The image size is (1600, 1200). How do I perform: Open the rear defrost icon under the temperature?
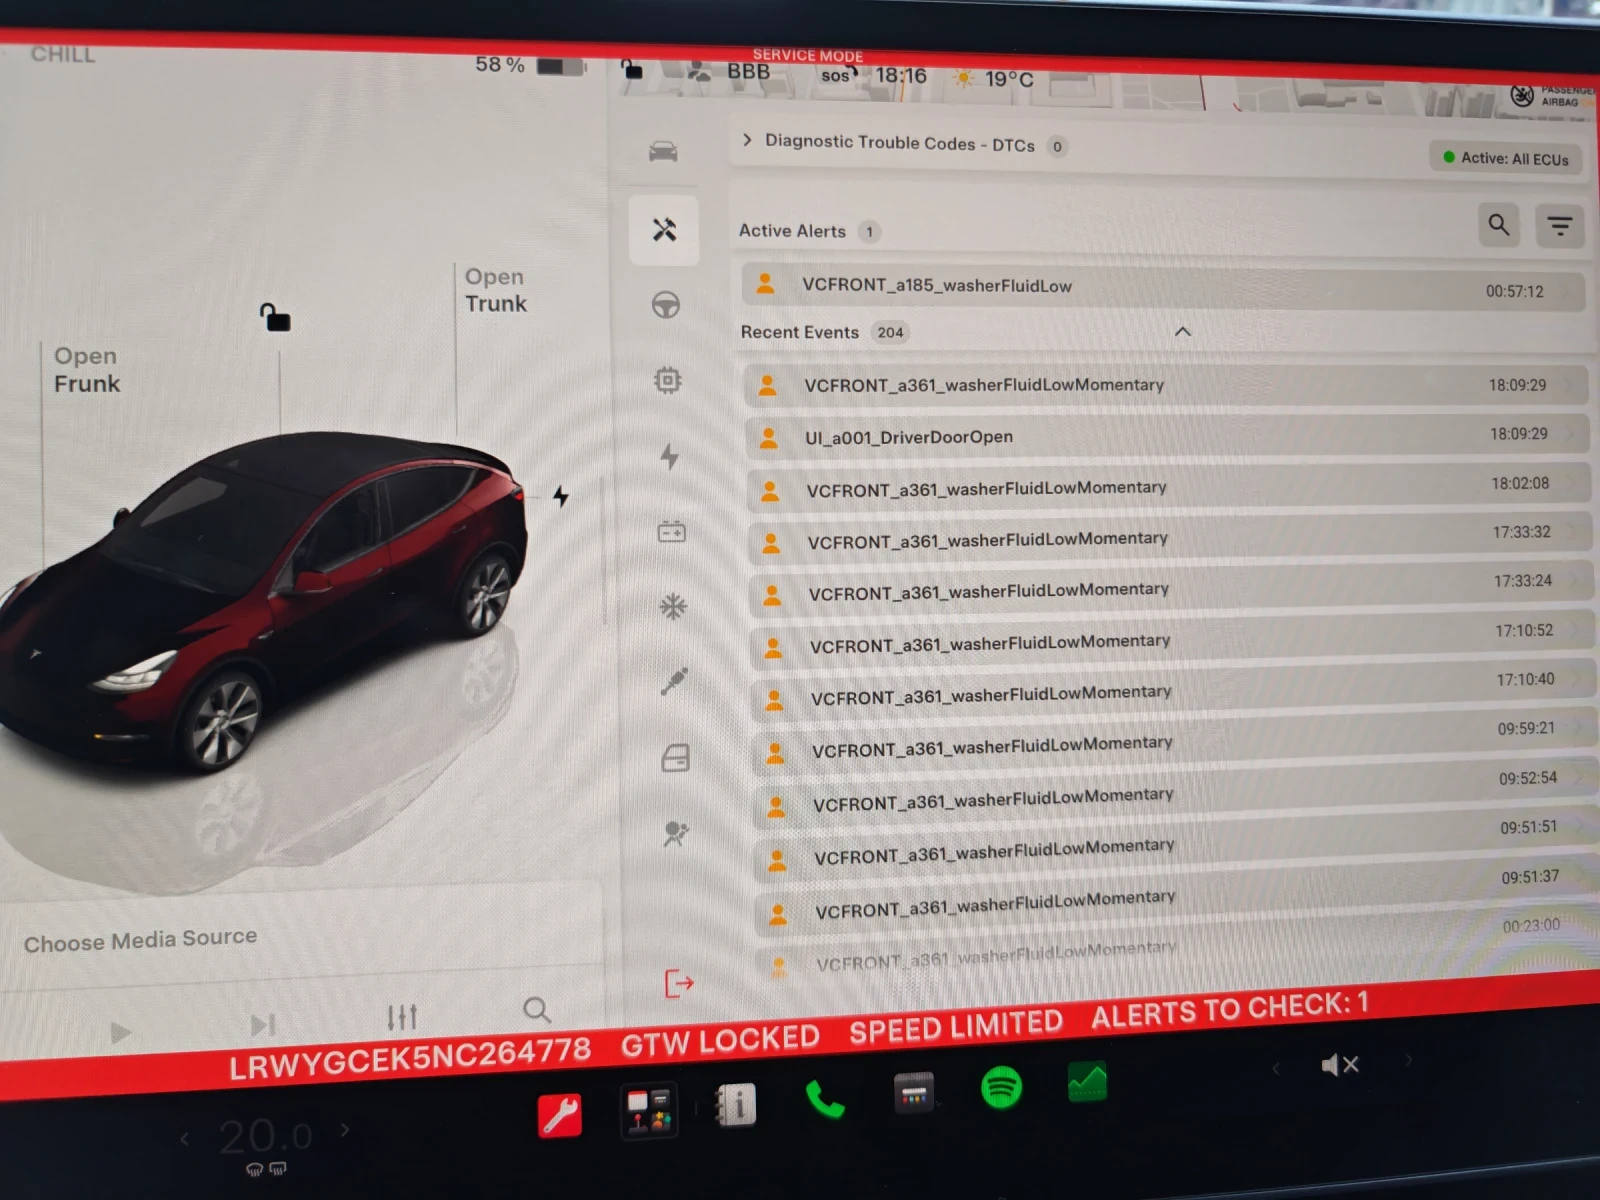278,1169
